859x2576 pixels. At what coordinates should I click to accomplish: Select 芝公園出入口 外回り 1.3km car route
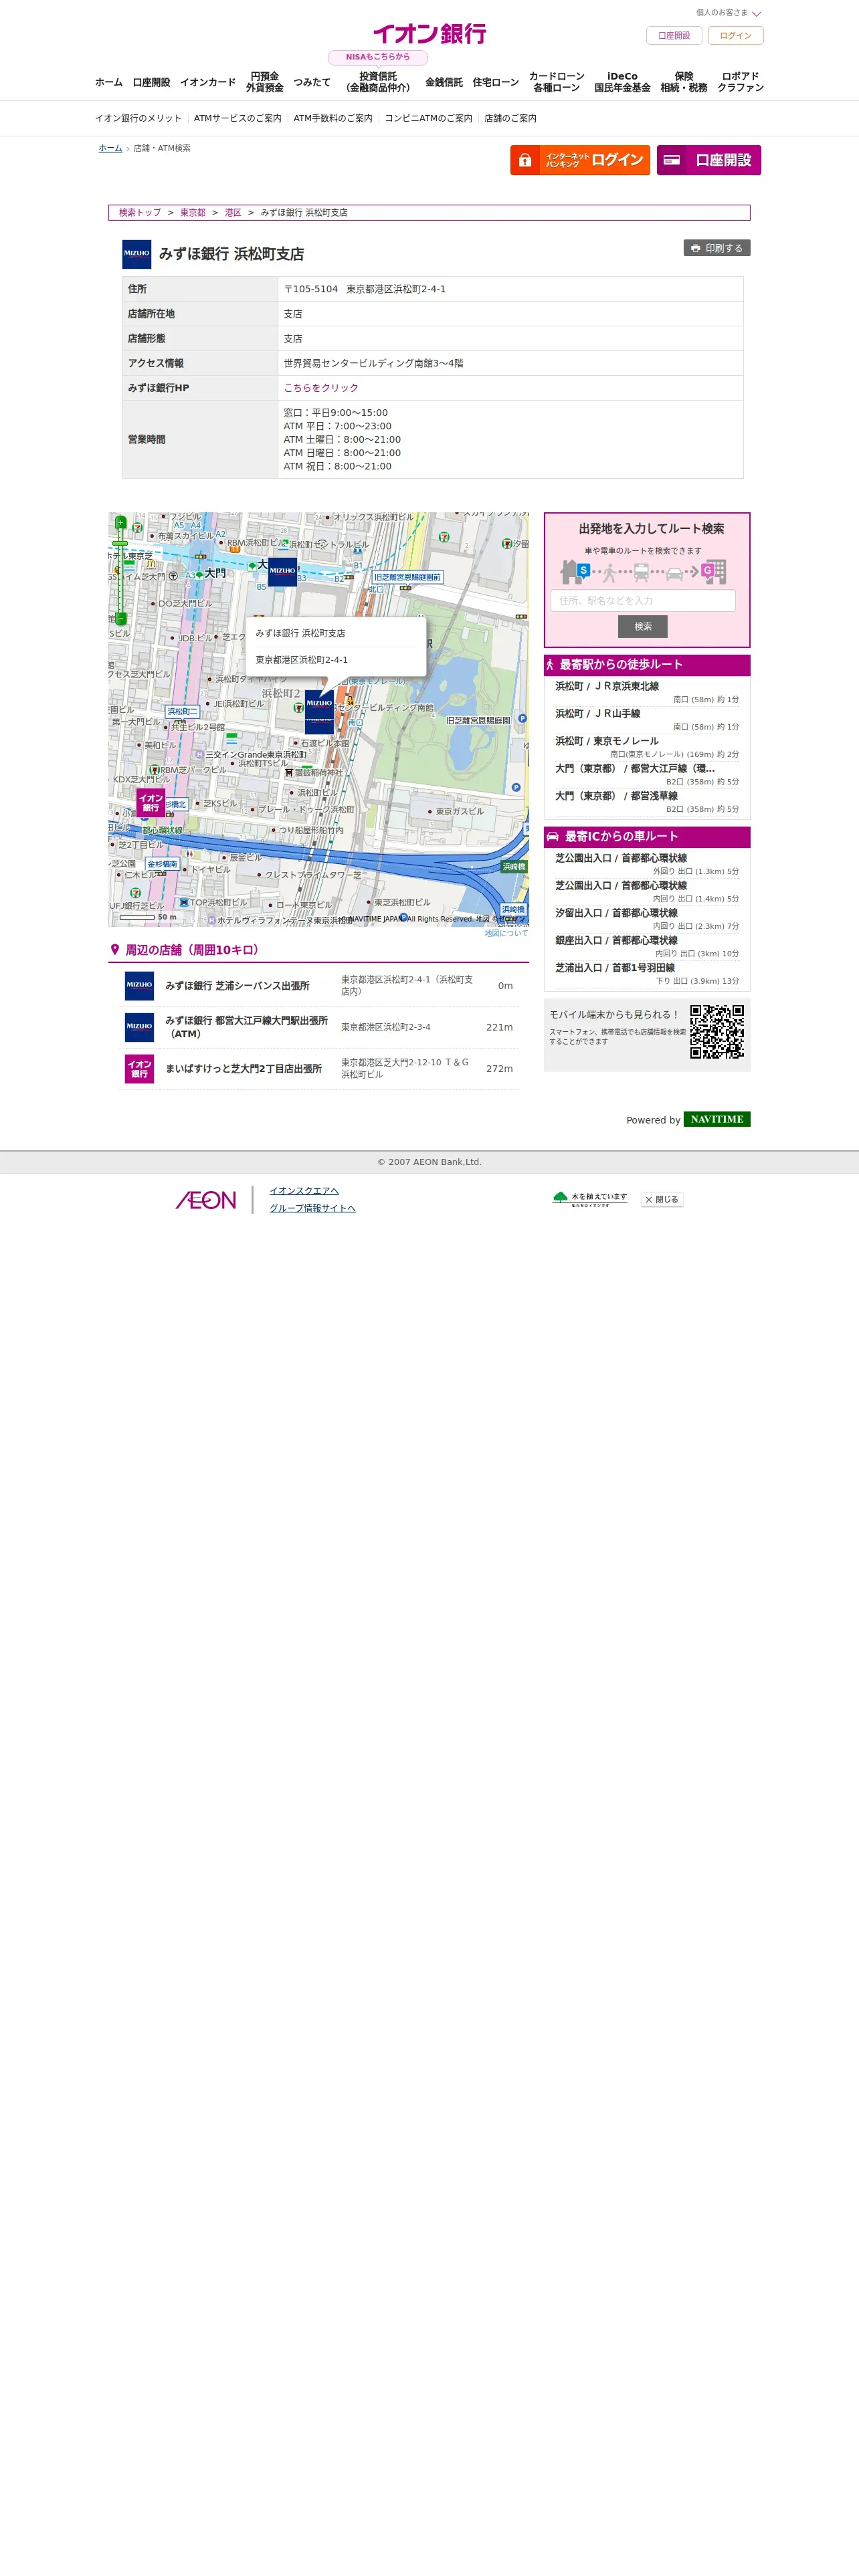click(647, 864)
